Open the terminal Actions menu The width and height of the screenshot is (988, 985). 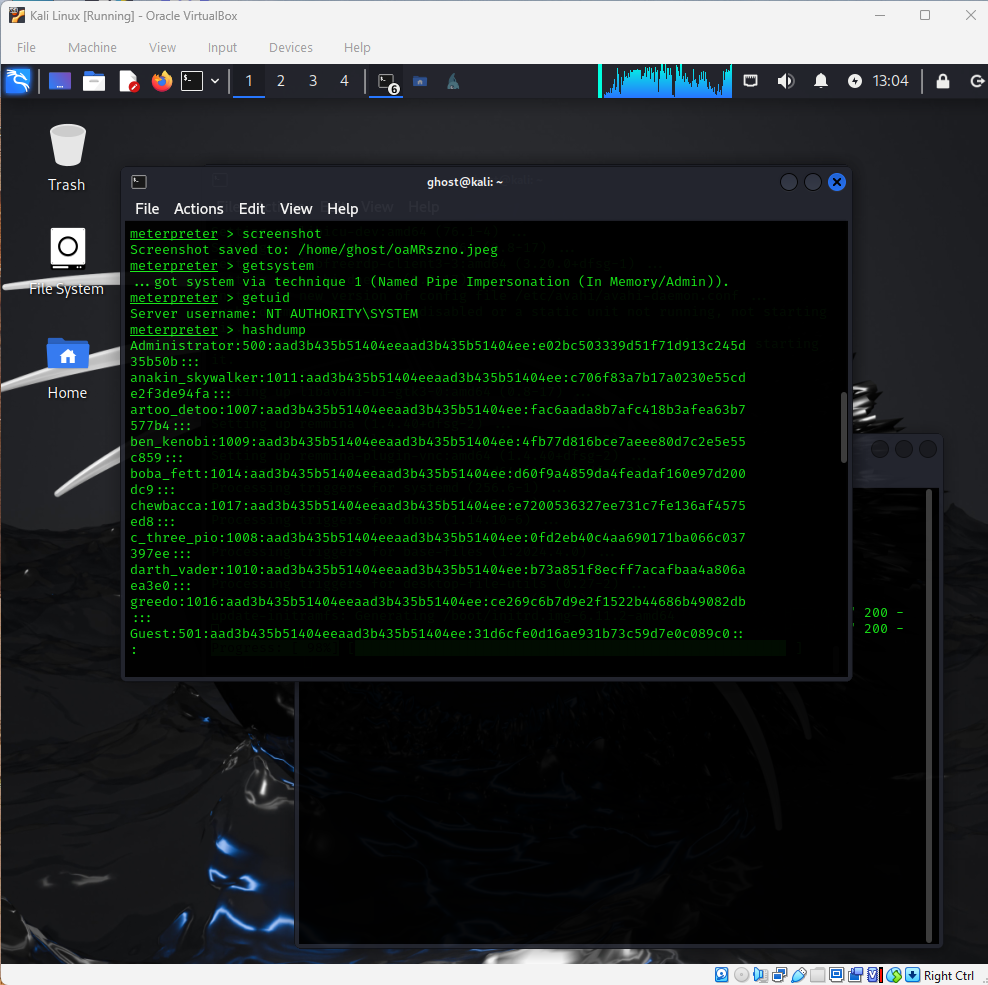point(198,209)
